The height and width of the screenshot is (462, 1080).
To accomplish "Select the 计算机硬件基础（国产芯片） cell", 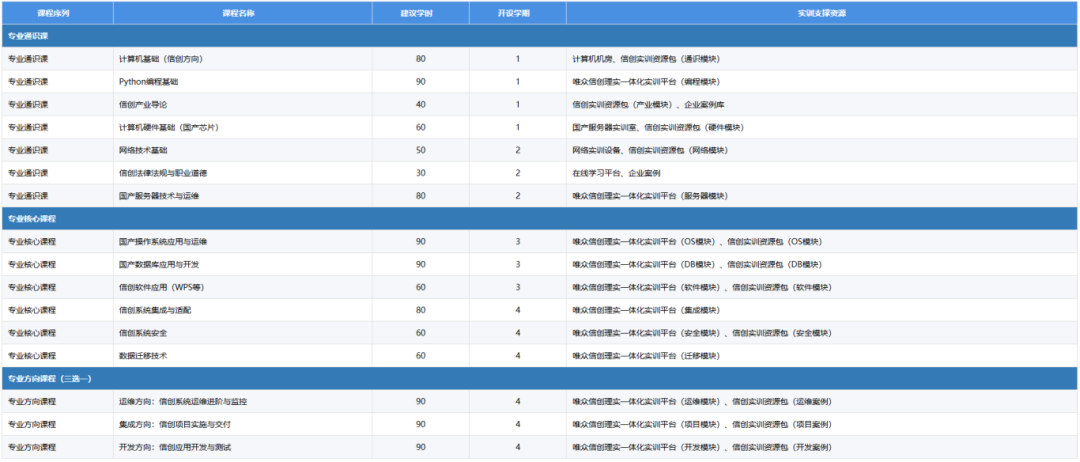I will click(167, 128).
